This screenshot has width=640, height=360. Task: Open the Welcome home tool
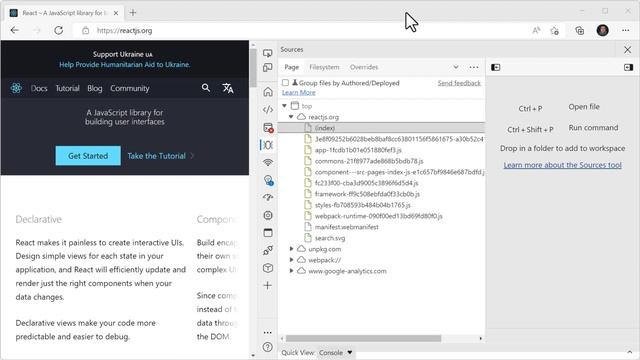[268, 91]
